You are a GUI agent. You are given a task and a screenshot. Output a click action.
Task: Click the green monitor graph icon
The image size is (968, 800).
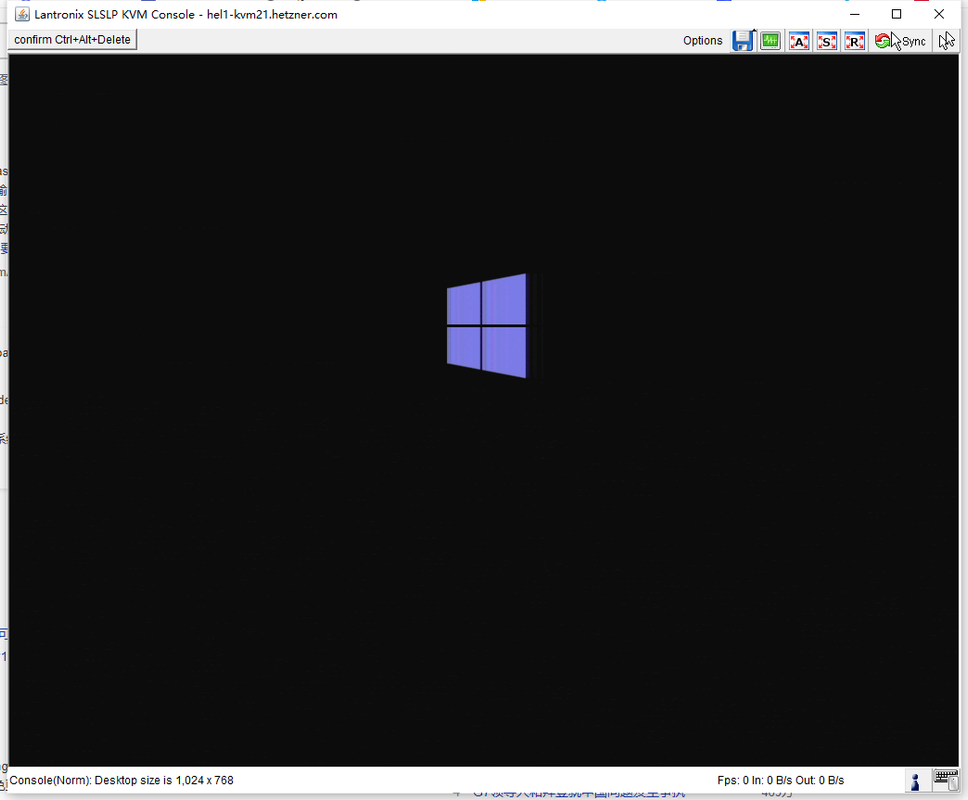[x=770, y=41]
